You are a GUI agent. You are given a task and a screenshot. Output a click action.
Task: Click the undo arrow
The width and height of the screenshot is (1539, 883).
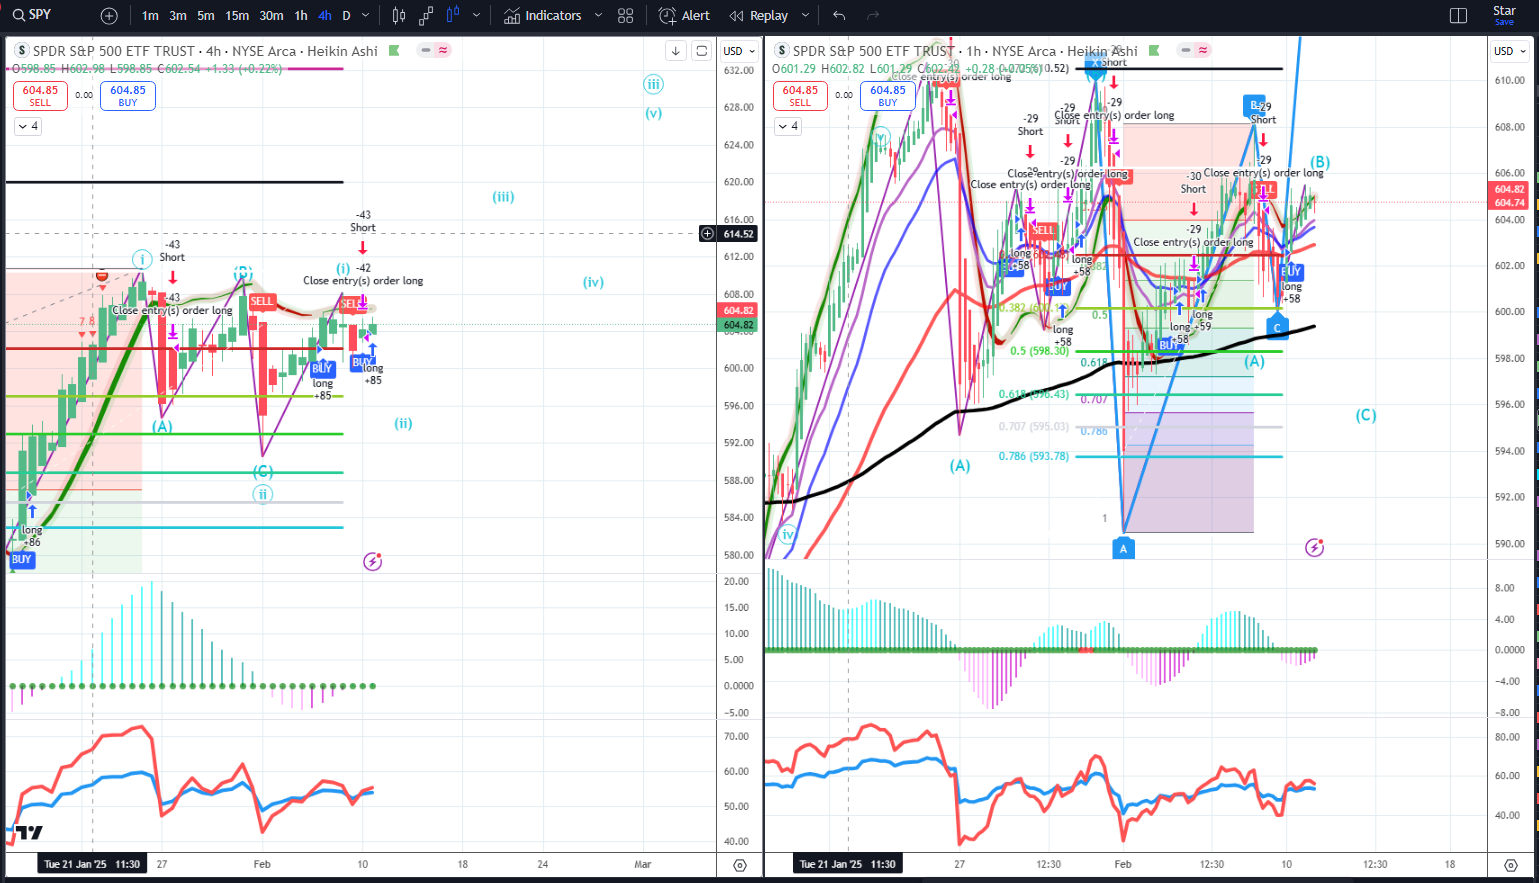coord(839,16)
